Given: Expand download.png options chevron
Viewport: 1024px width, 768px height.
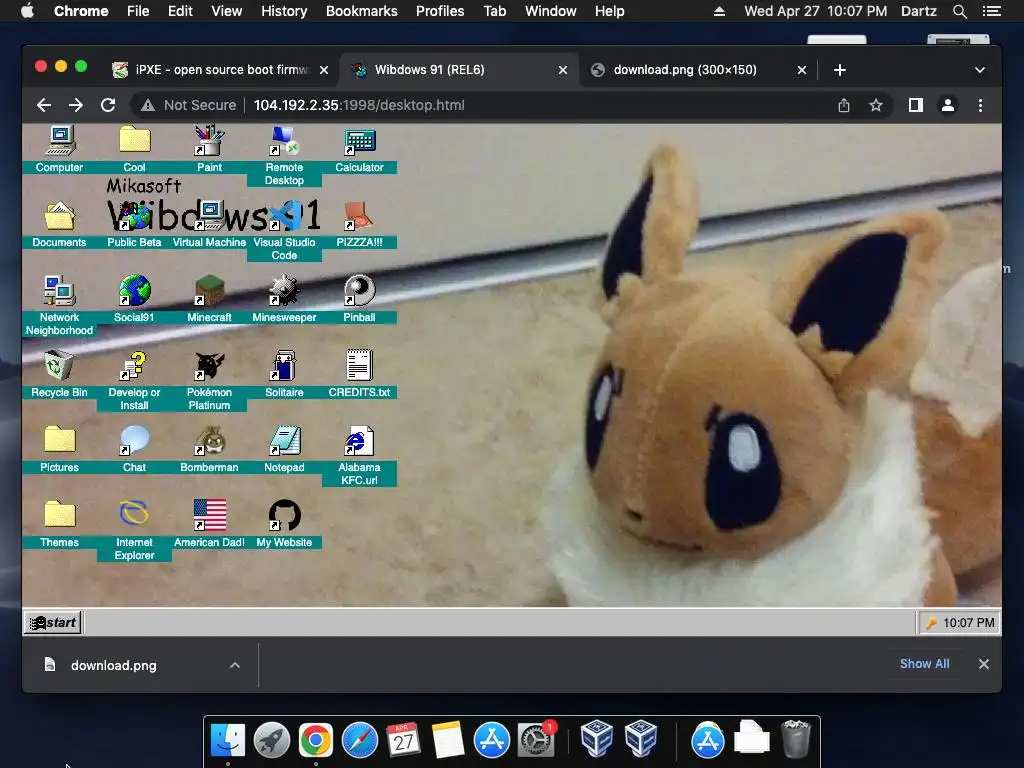Looking at the screenshot, I should coord(235,665).
